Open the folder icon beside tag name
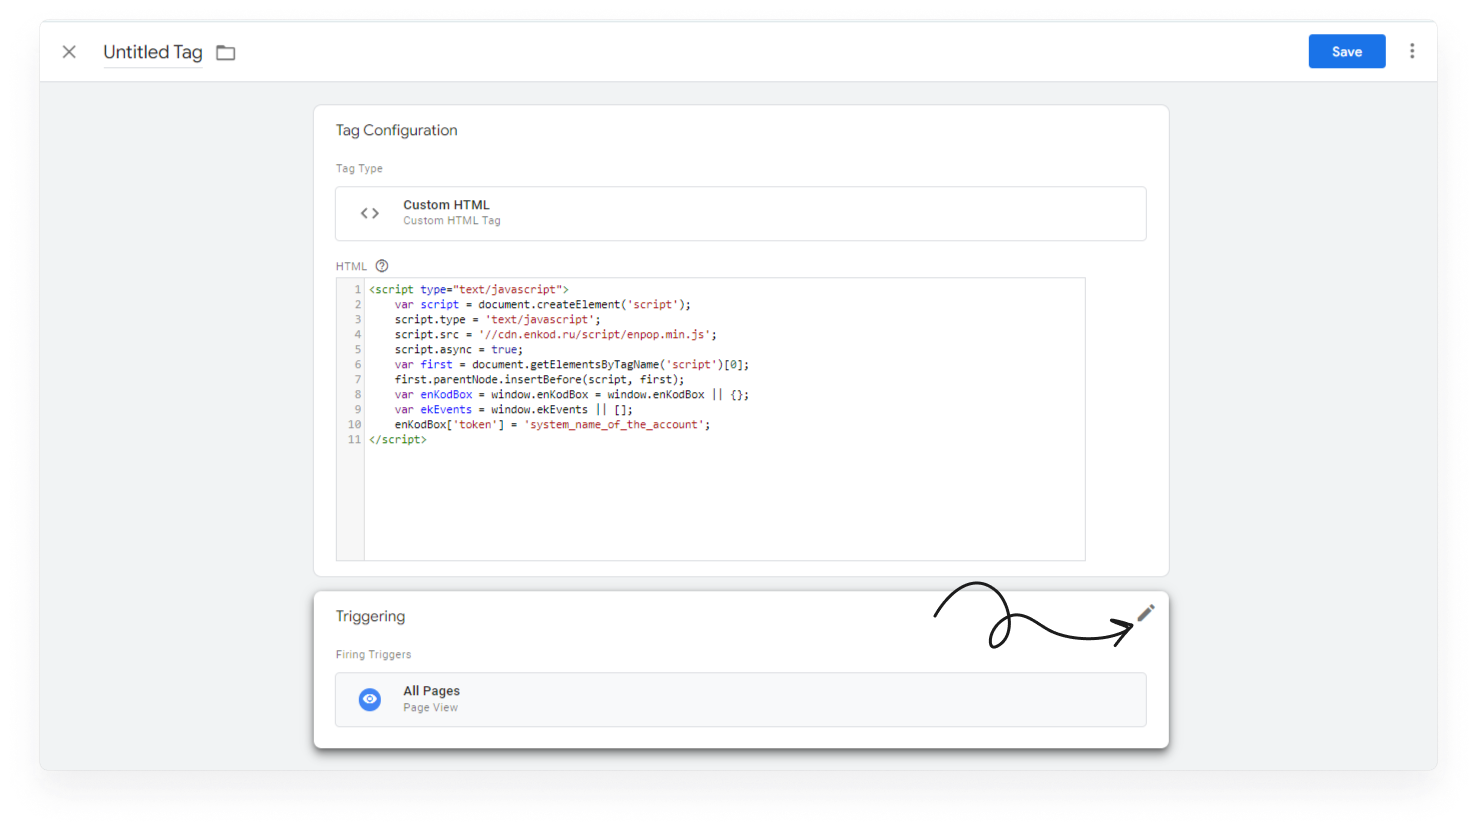This screenshot has height=830, width=1477. click(226, 53)
